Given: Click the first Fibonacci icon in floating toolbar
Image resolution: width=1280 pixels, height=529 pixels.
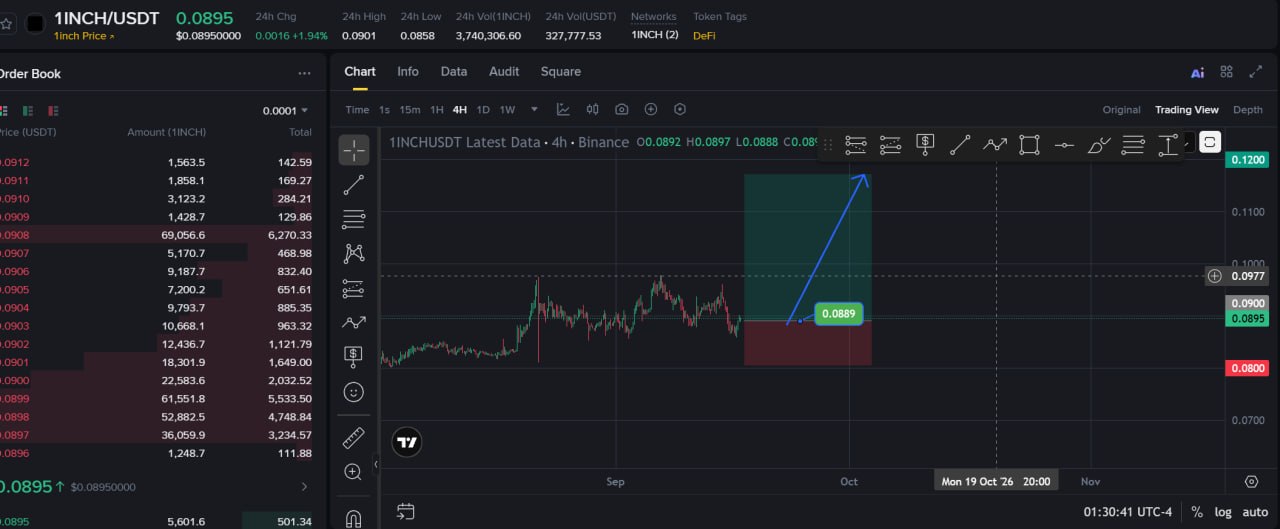Looking at the screenshot, I should click(x=856, y=145).
